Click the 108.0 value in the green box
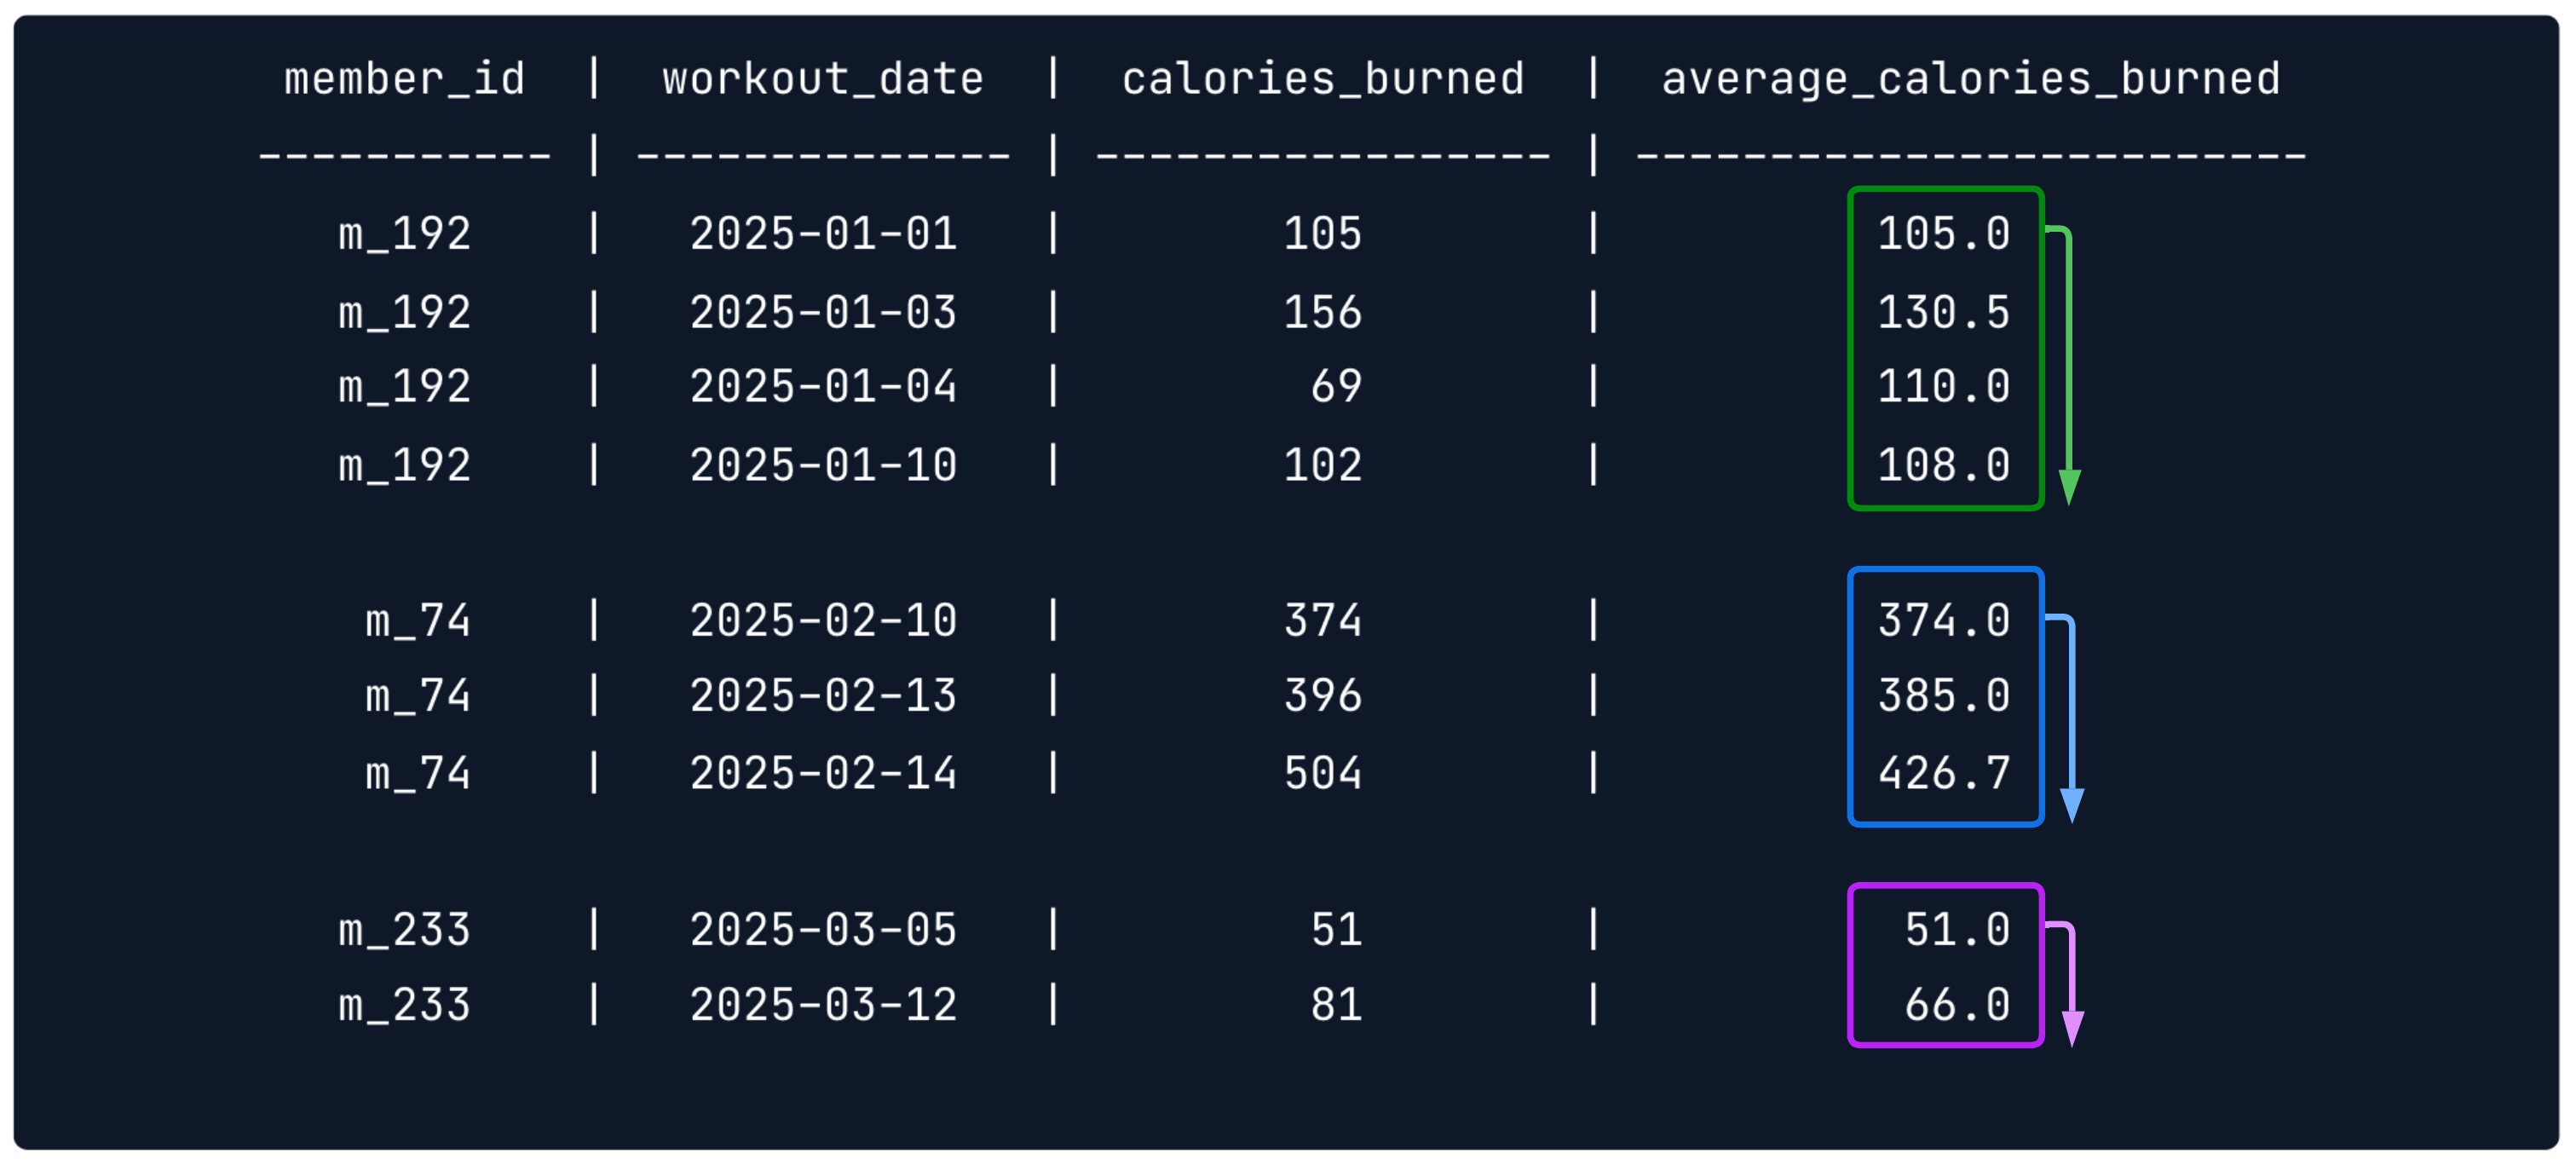This screenshot has width=2576, height=1165. tap(1943, 465)
